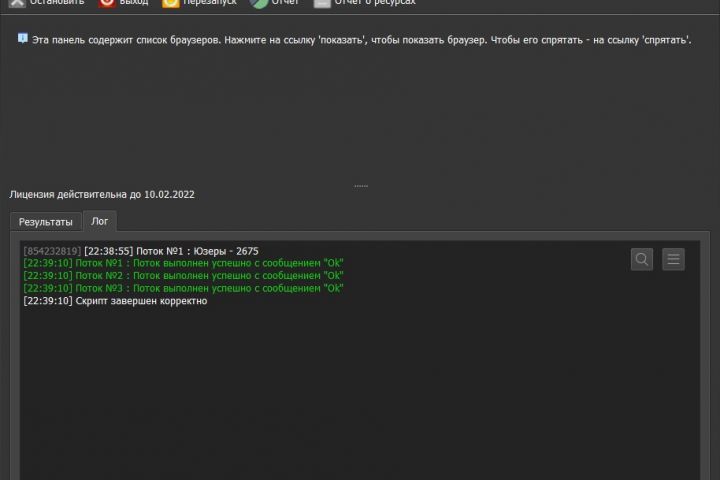720x480 pixels.
Task: Select the Поток №1 success log line
Action: click(183, 263)
